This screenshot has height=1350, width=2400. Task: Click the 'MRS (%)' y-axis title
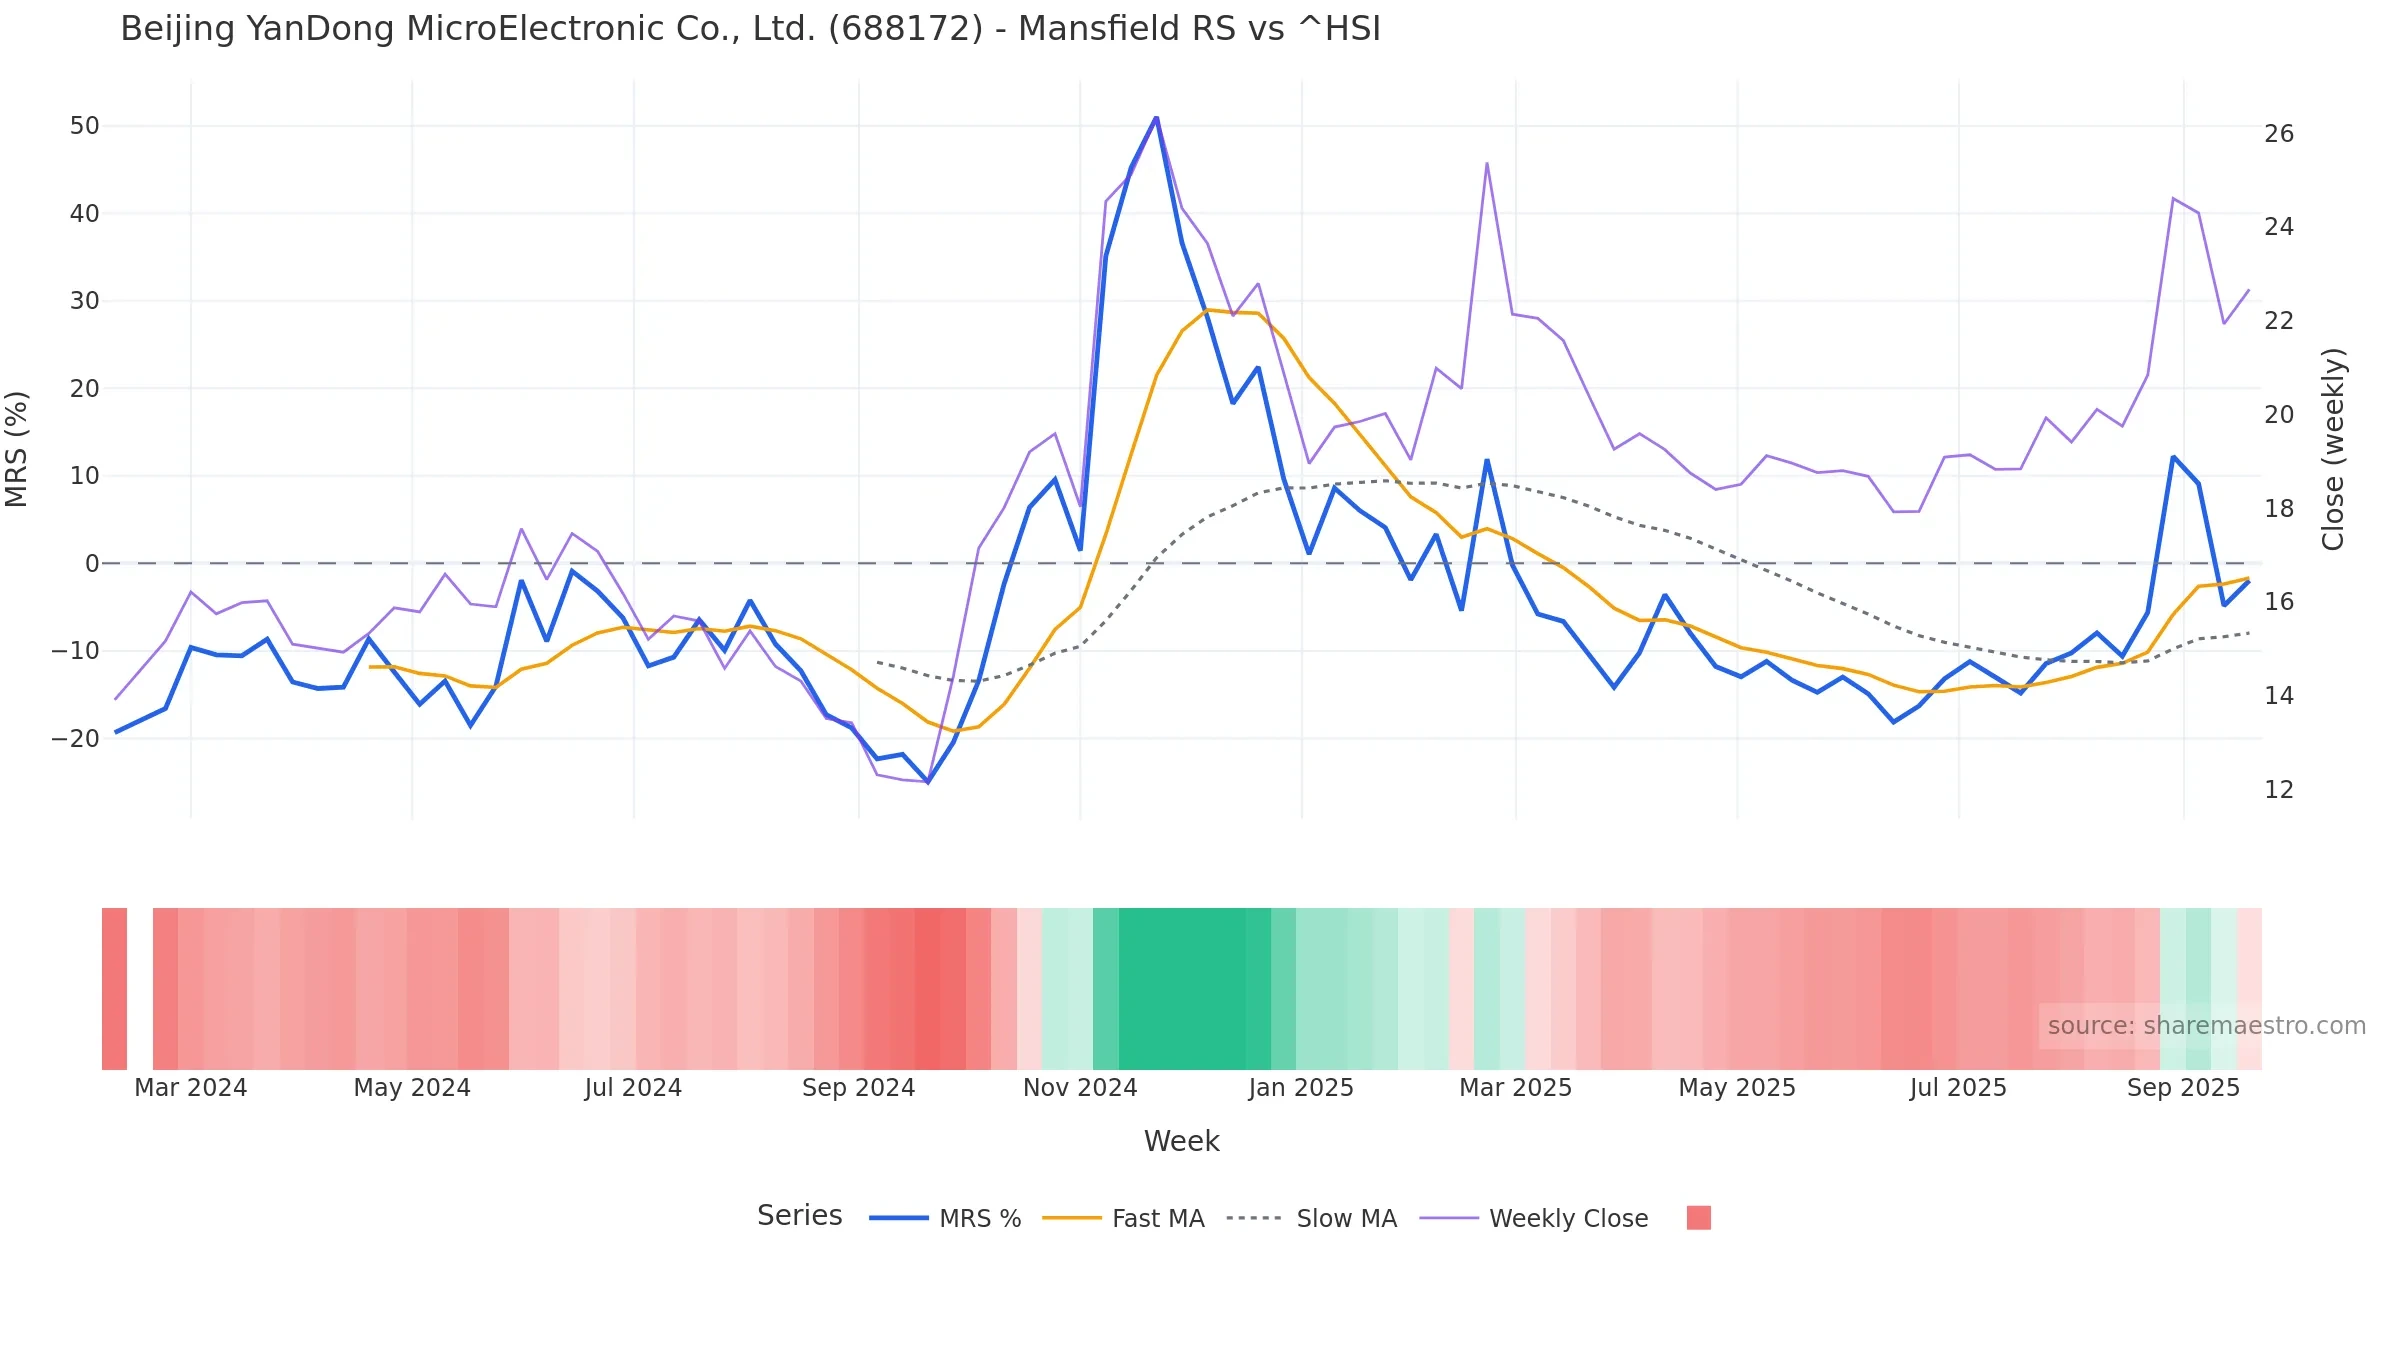(17, 449)
